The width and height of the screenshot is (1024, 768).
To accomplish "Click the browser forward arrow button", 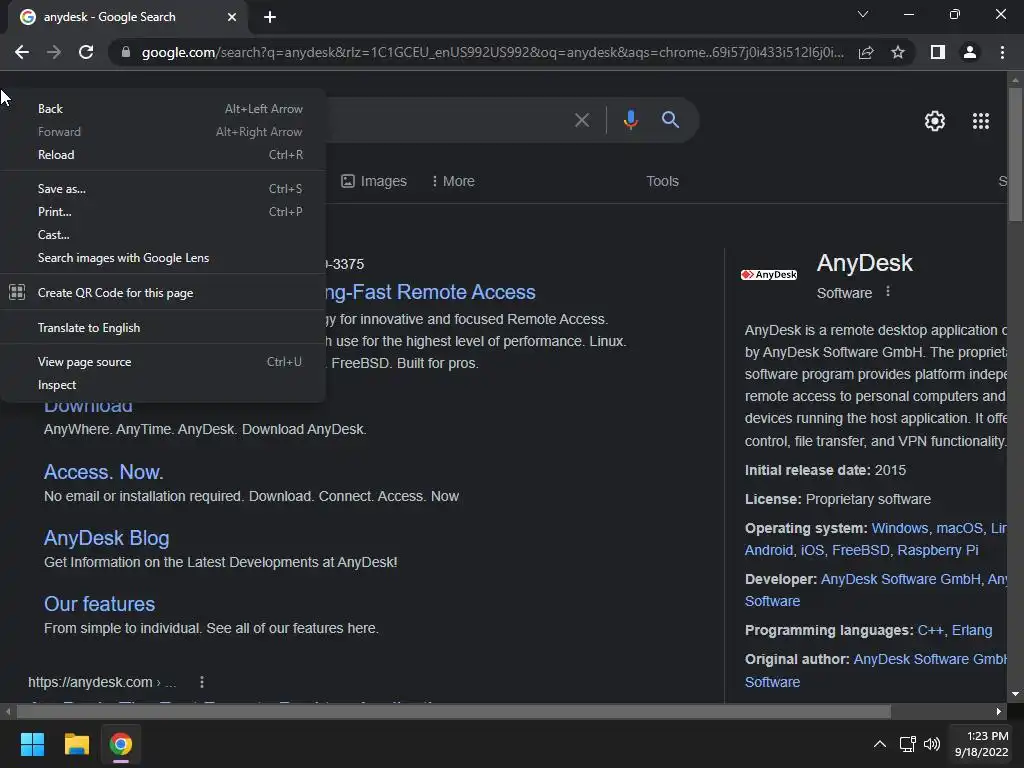I will [54, 52].
